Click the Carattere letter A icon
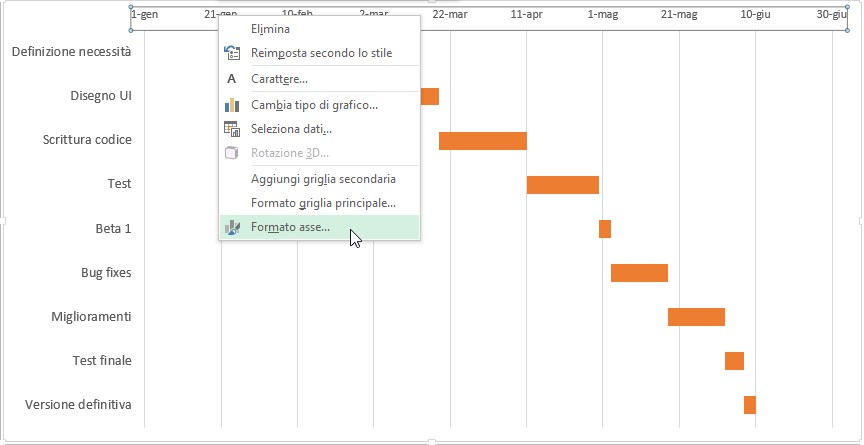This screenshot has height=445, width=864. [x=231, y=79]
